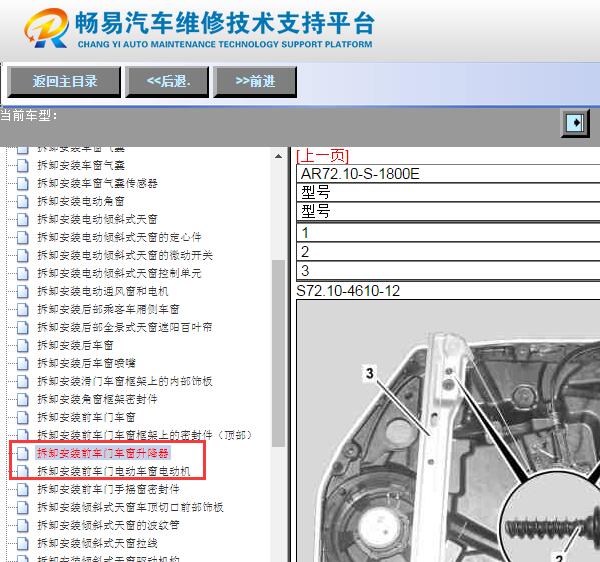Click the window regulator diagram image
Viewport: 600px width, 562px height.
point(448,431)
